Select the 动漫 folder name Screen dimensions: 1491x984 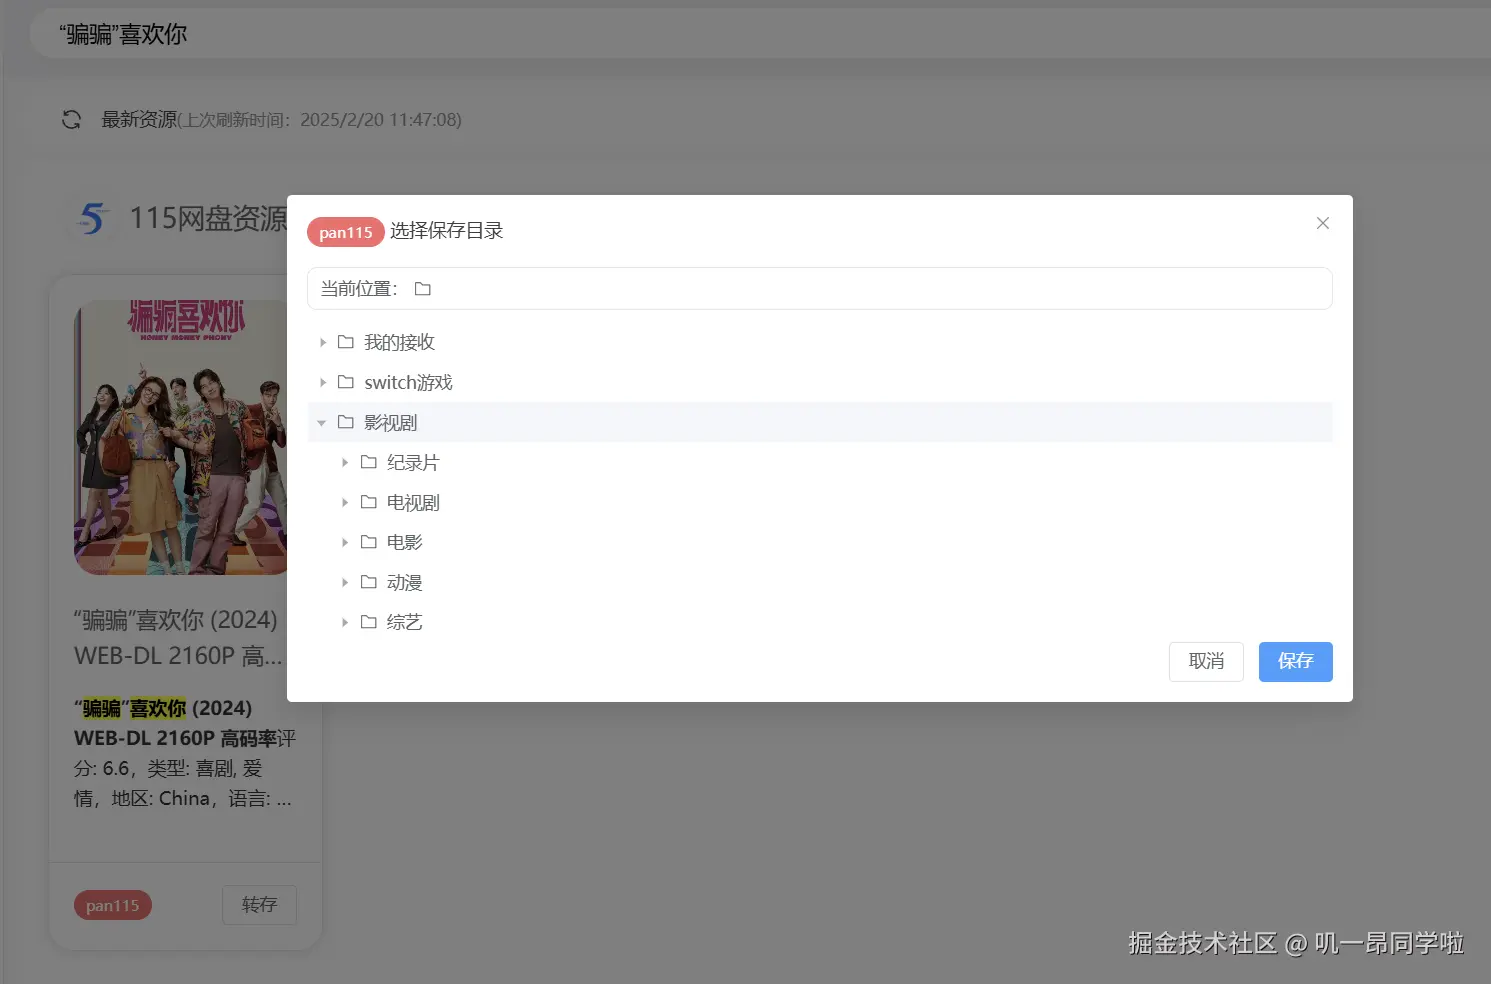(x=404, y=582)
